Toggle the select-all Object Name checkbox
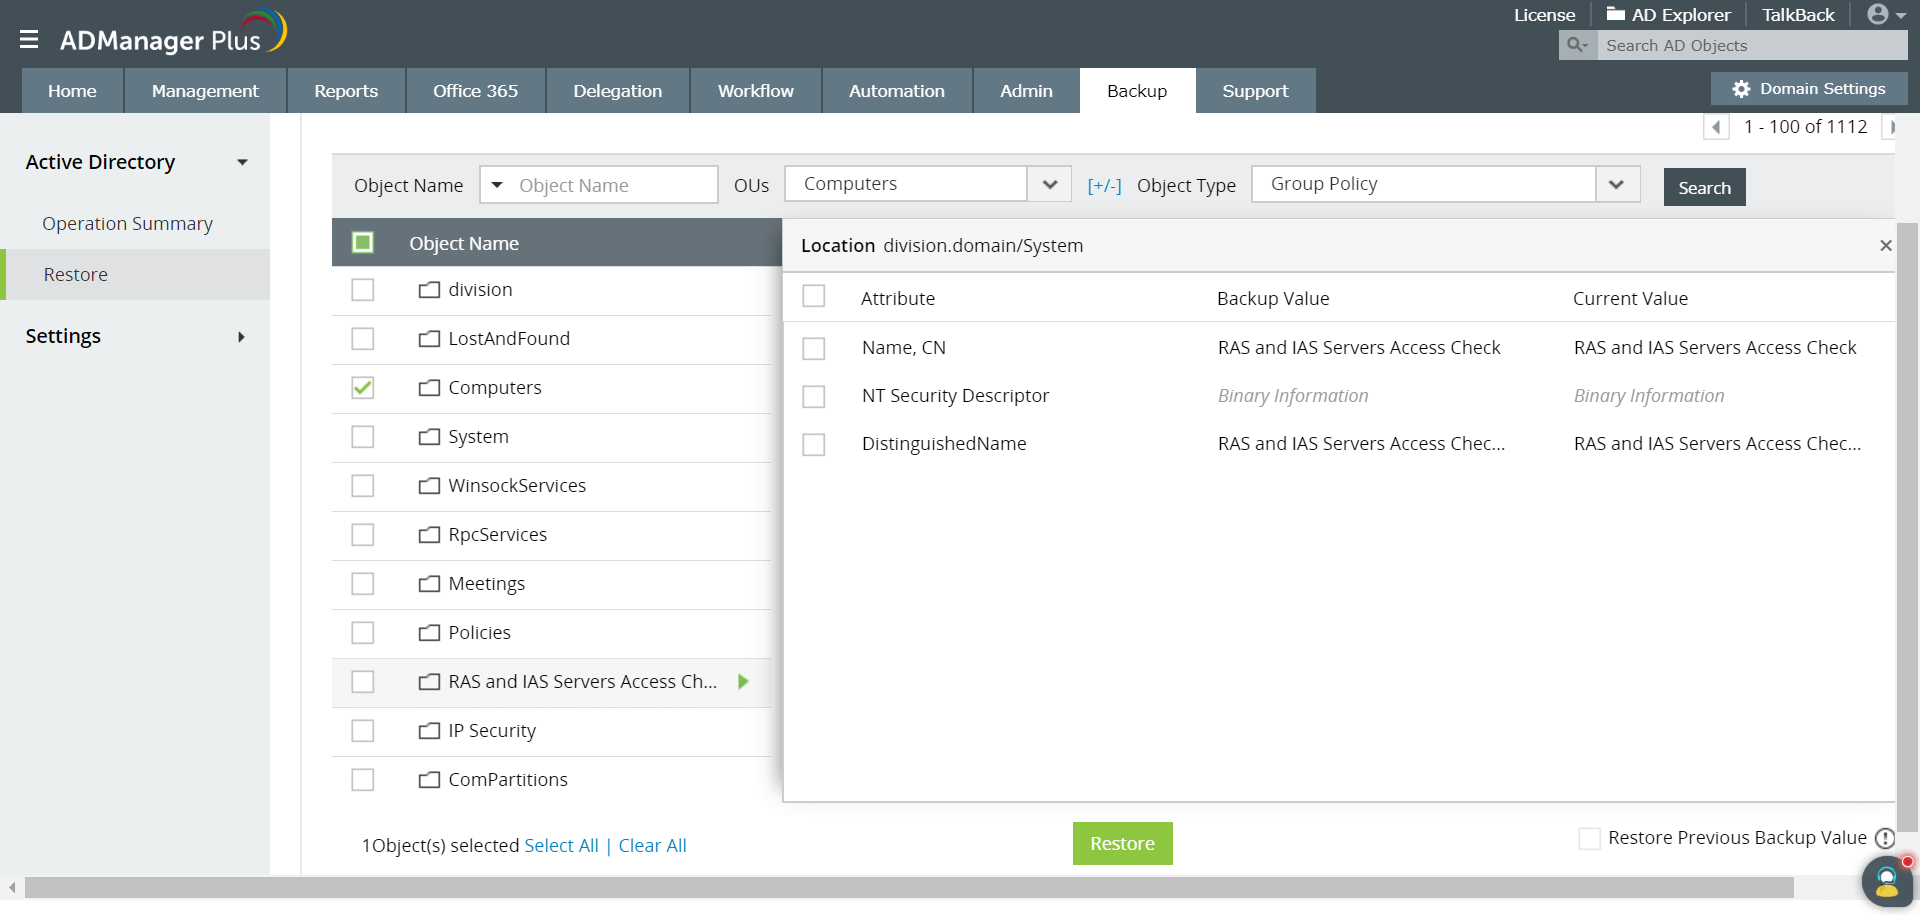This screenshot has height=915, width=1920. (363, 243)
